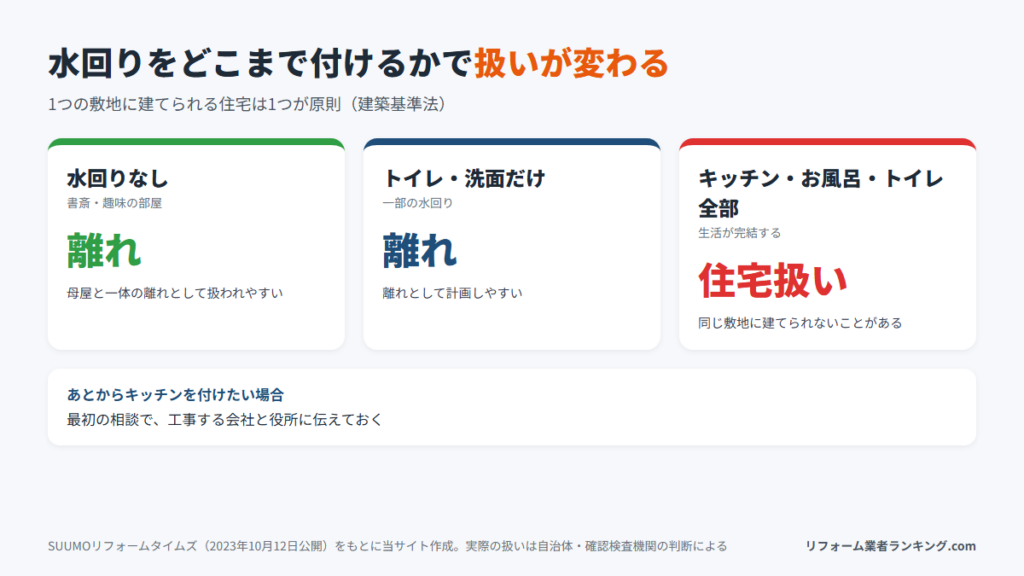The width and height of the screenshot is (1024, 576).
Task: Click the site name リフォーム業者ランキング.com
Action: pyautogui.click(x=890, y=546)
